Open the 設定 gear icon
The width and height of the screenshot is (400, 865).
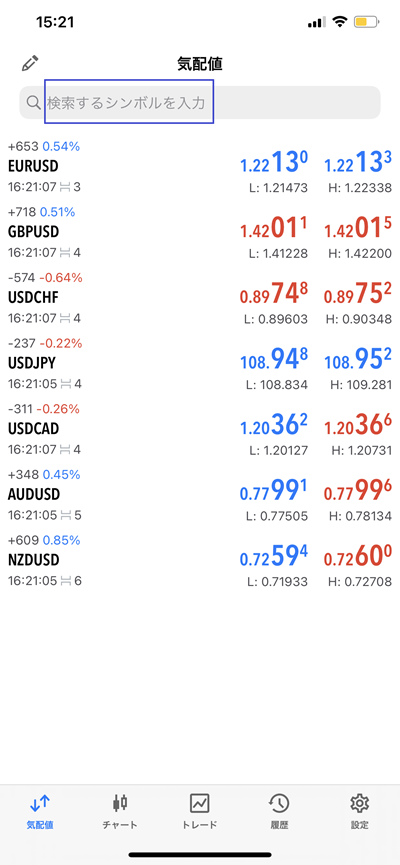click(359, 803)
